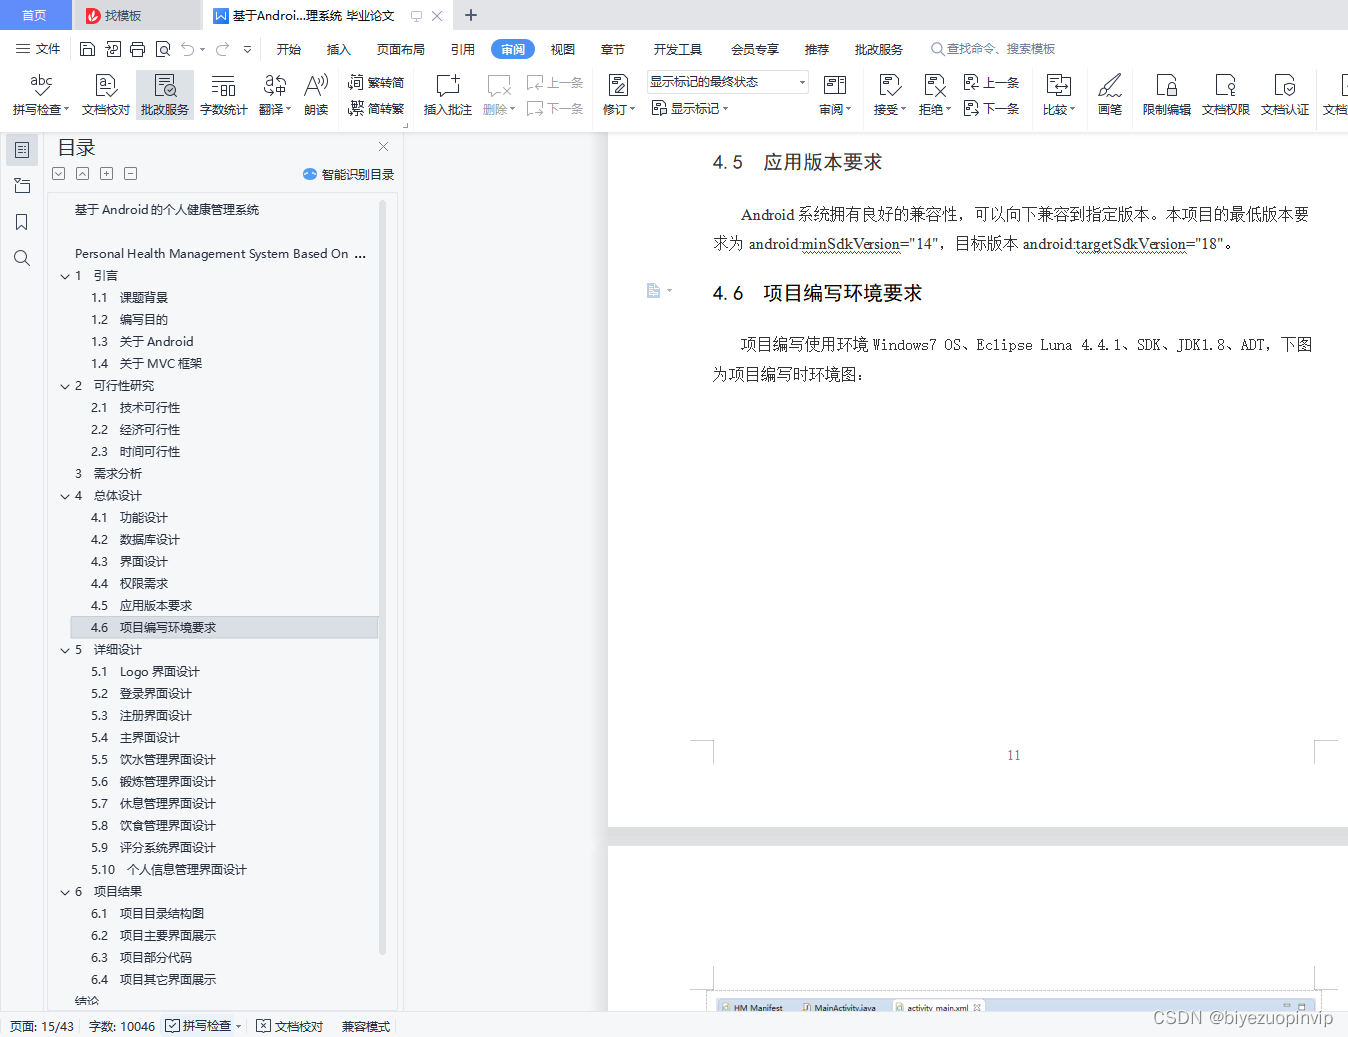
Task: Click 接受 accept changes icon
Action: [889, 95]
